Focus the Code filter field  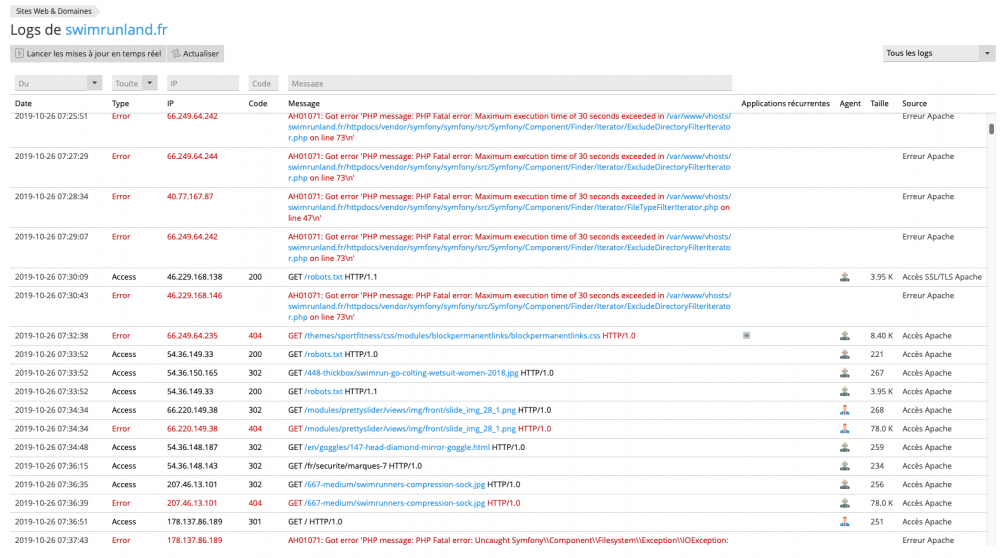(x=263, y=83)
